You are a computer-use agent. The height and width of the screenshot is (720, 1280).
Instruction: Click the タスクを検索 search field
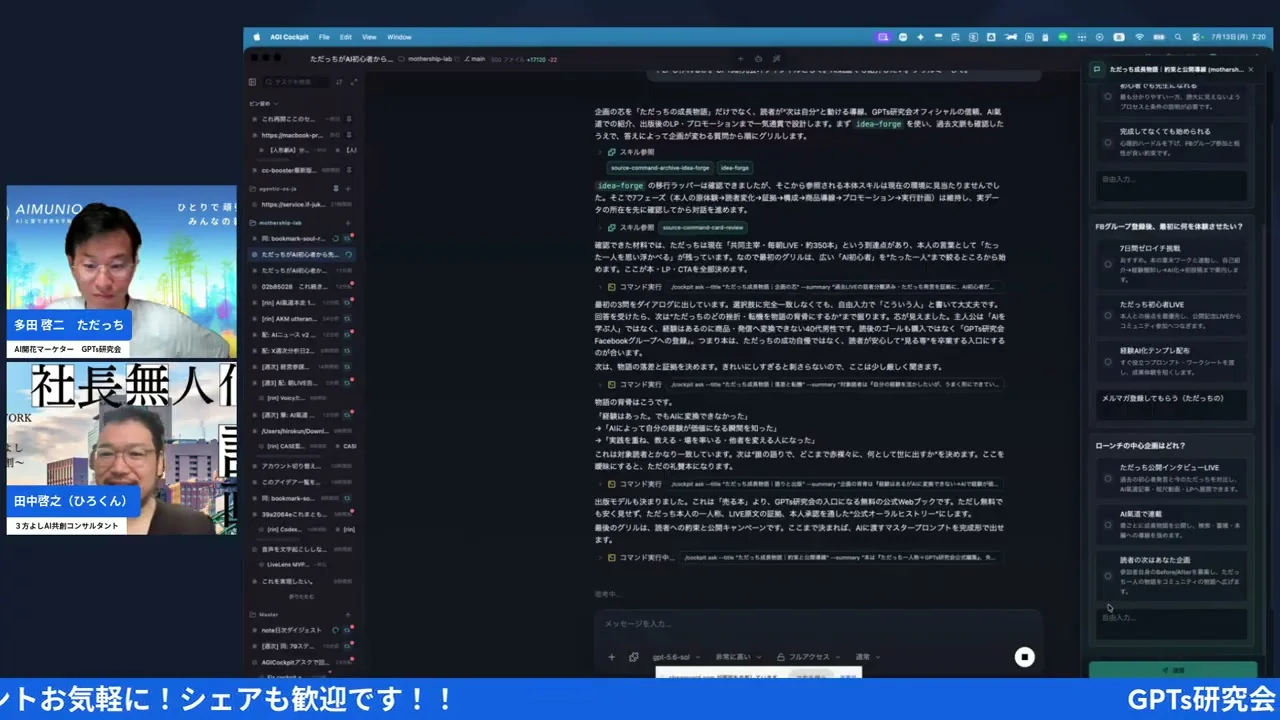pos(297,82)
